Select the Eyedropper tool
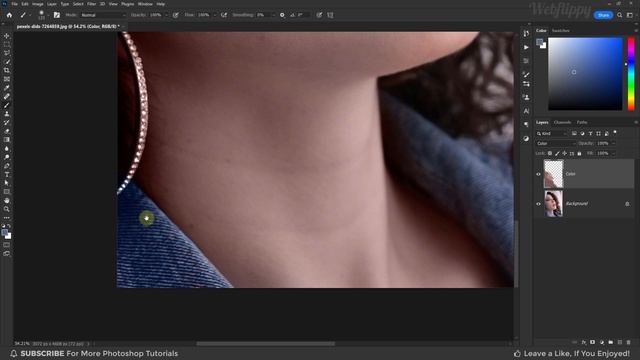This screenshot has width=640, height=360. [x=7, y=88]
